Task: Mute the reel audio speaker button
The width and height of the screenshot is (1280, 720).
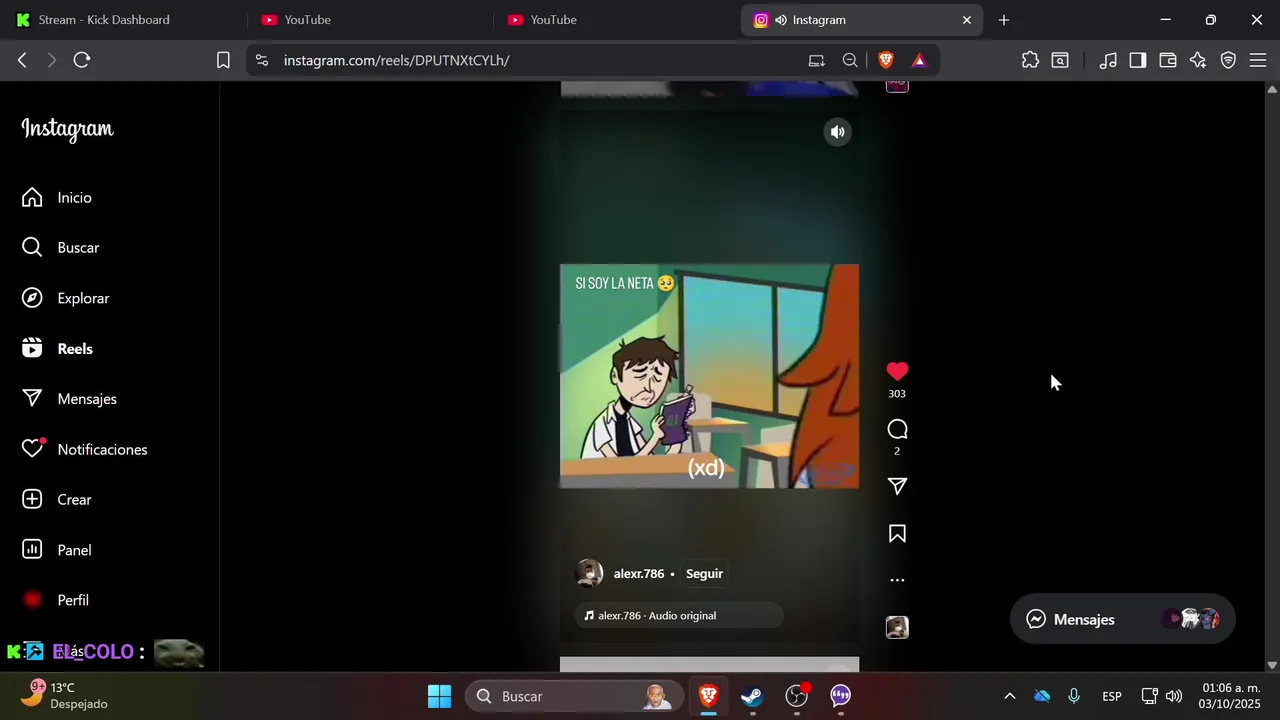Action: [837, 132]
